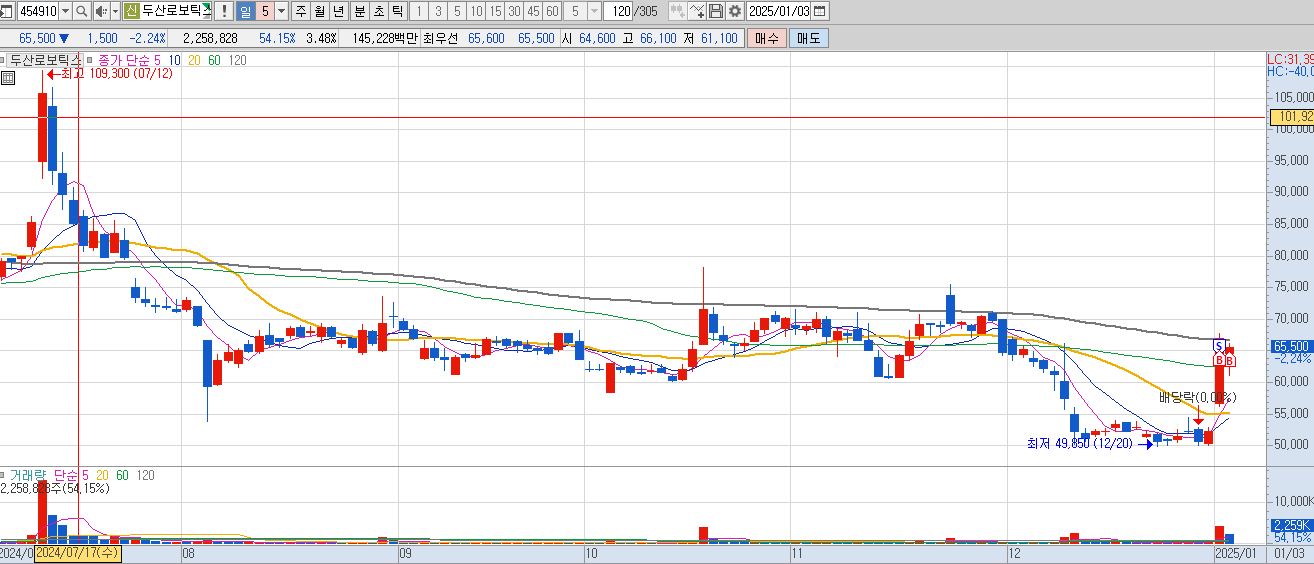The width and height of the screenshot is (1314, 564).
Task: Click the red 101,92 price axis tag
Action: point(1292,117)
